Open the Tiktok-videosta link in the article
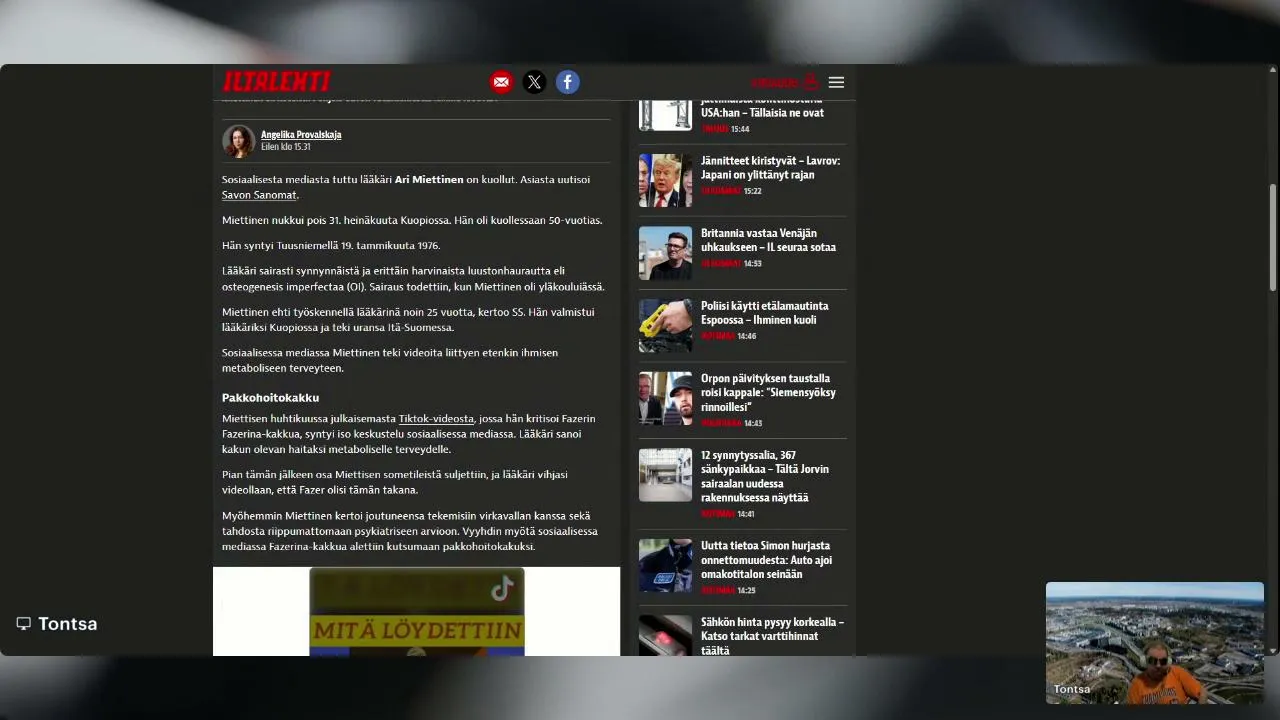 point(436,419)
